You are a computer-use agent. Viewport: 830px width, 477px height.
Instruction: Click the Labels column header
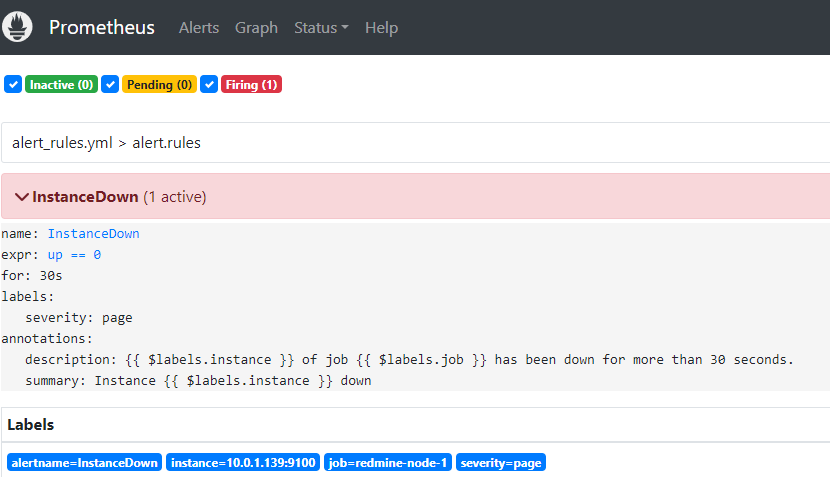tap(31, 425)
